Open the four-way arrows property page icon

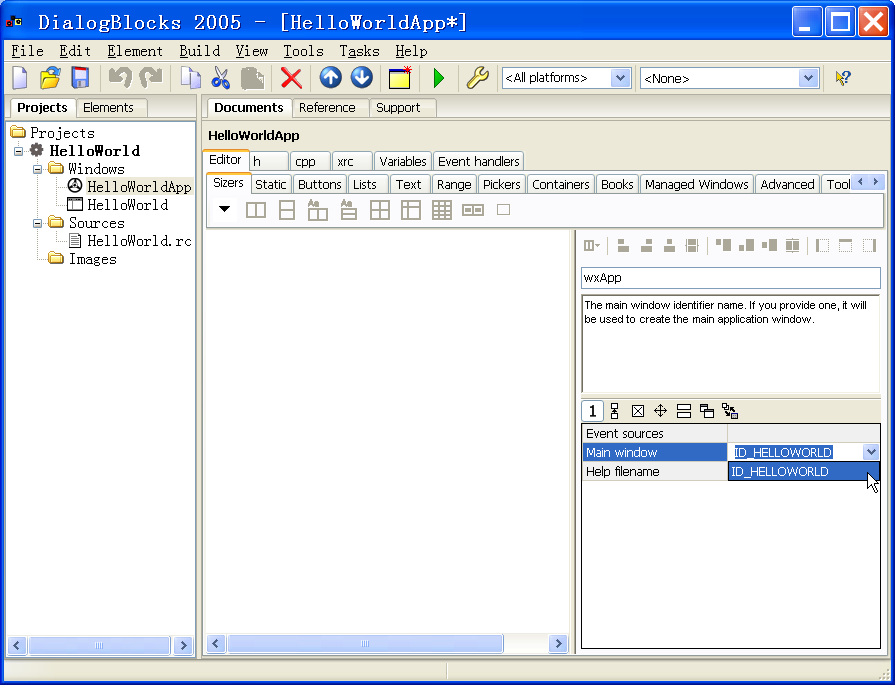[660, 411]
